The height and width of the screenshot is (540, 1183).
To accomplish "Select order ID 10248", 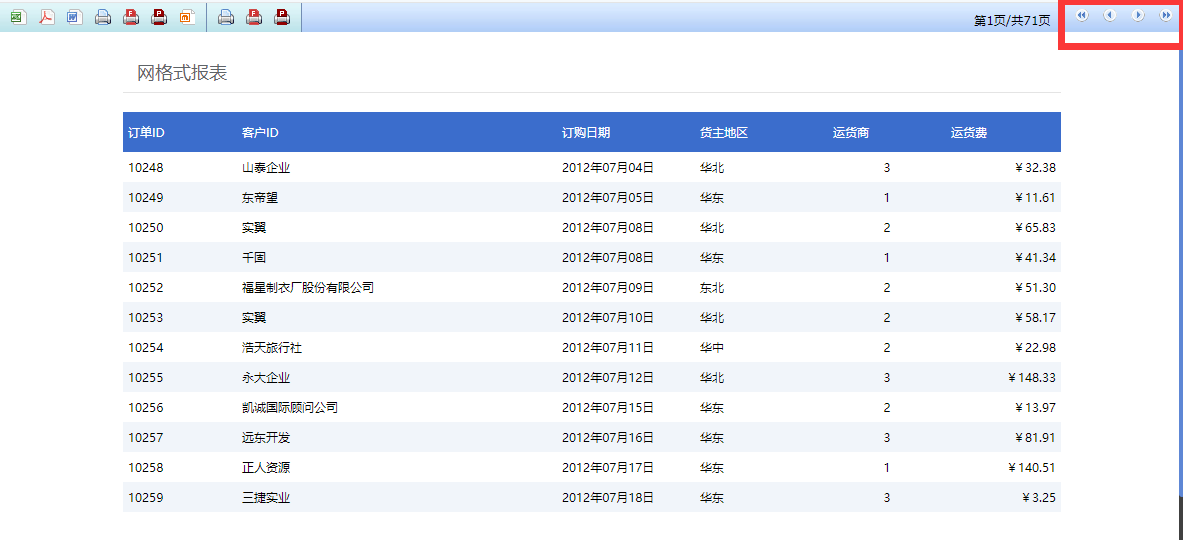I will tap(146, 167).
